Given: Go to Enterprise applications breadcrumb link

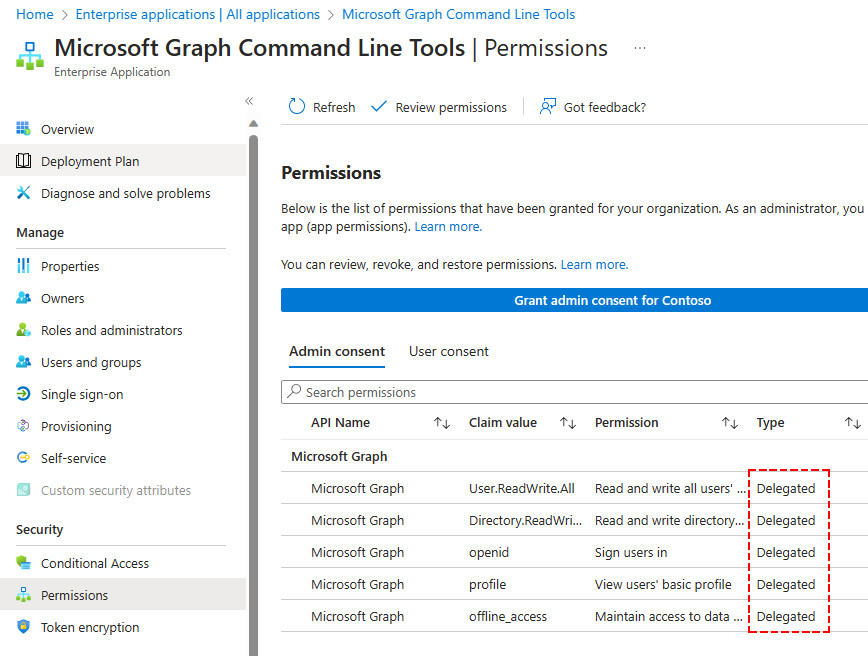Looking at the screenshot, I should [198, 14].
